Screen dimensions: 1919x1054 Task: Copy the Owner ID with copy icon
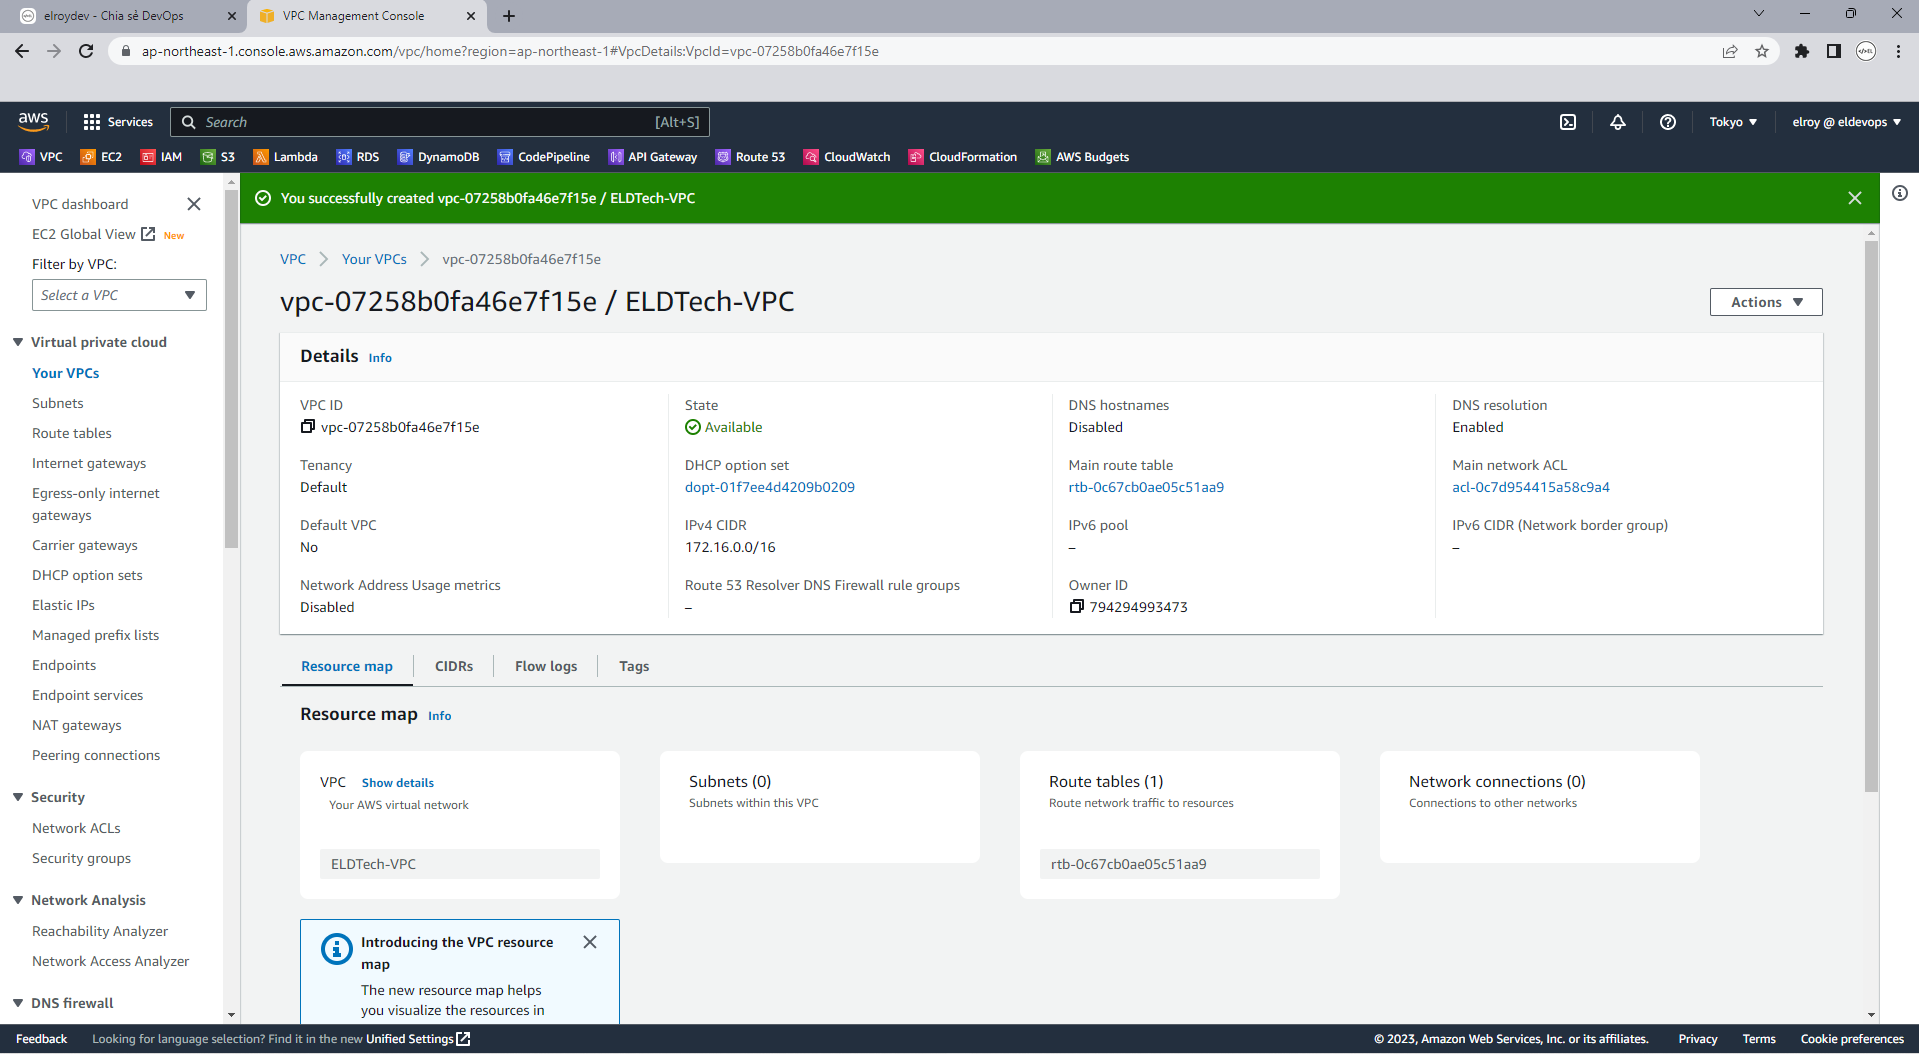point(1076,607)
